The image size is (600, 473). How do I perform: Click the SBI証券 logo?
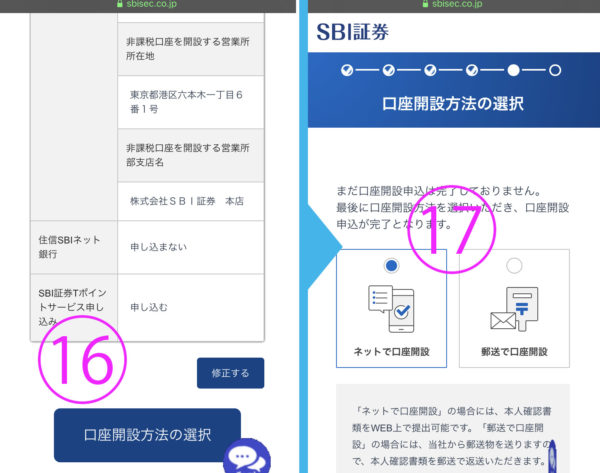pos(352,32)
